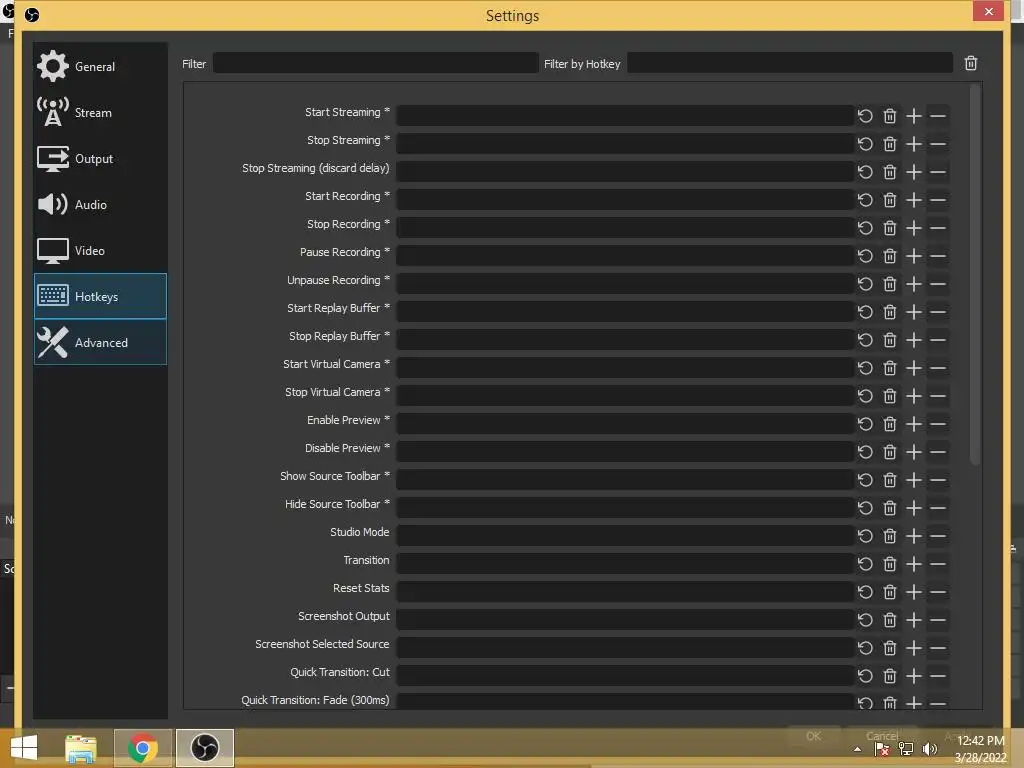Image resolution: width=1024 pixels, height=768 pixels.
Task: Click the Quick Transition: Cut hotkey field
Action: 625,675
